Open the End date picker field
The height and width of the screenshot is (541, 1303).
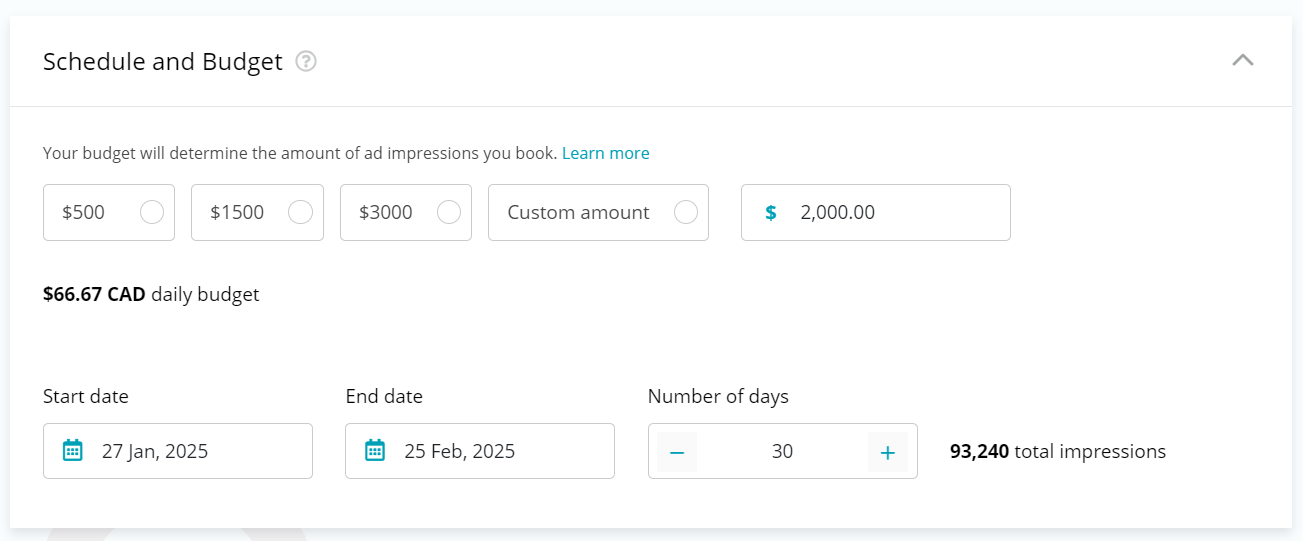point(480,451)
